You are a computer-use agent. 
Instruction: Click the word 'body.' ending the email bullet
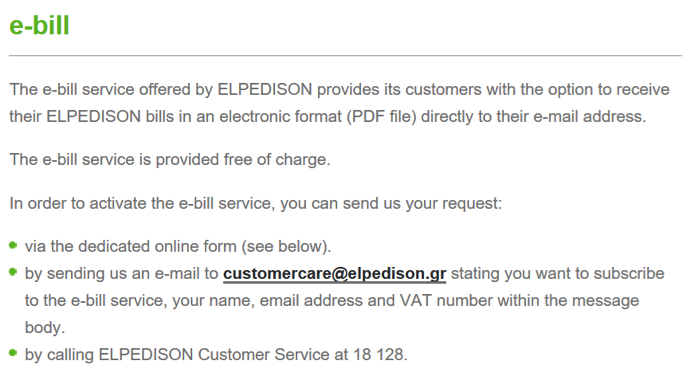click(x=45, y=327)
